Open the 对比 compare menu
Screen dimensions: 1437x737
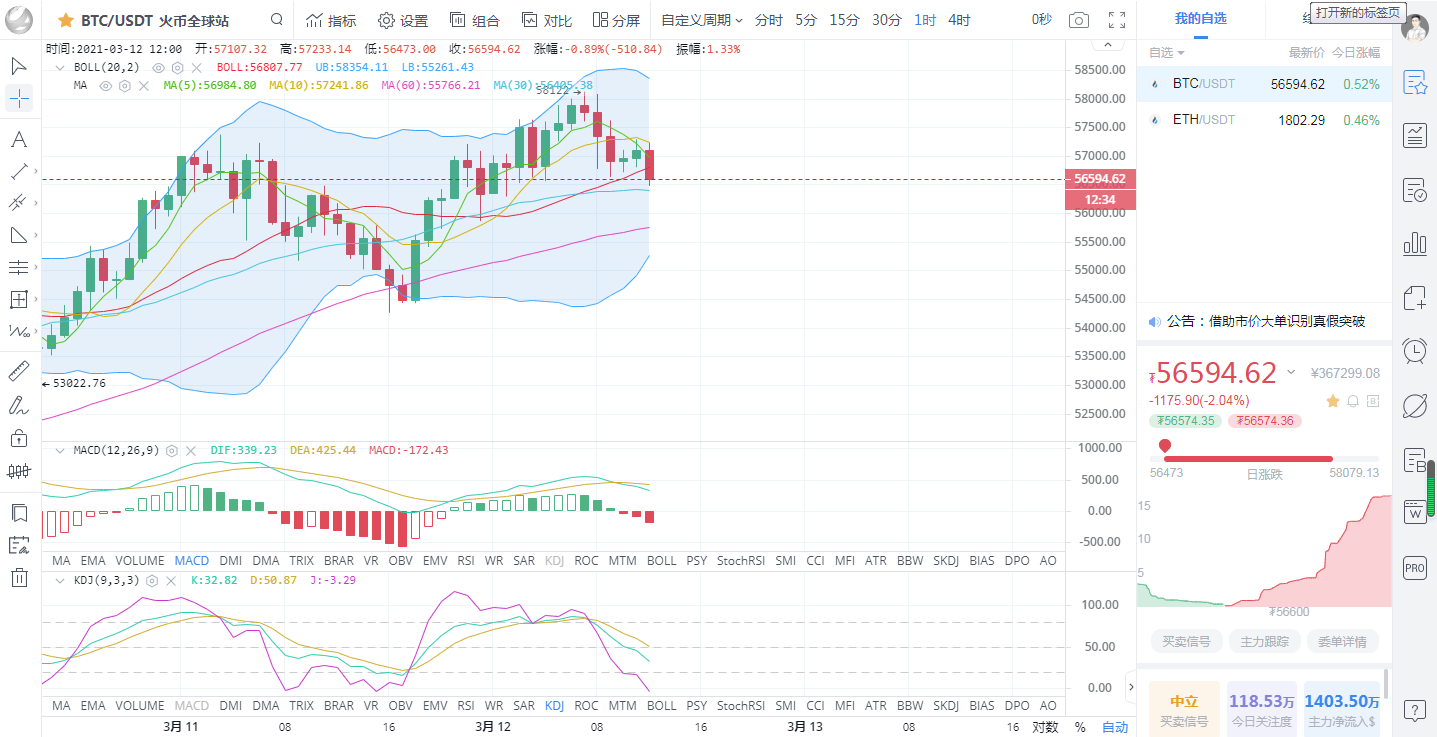pyautogui.click(x=547, y=20)
